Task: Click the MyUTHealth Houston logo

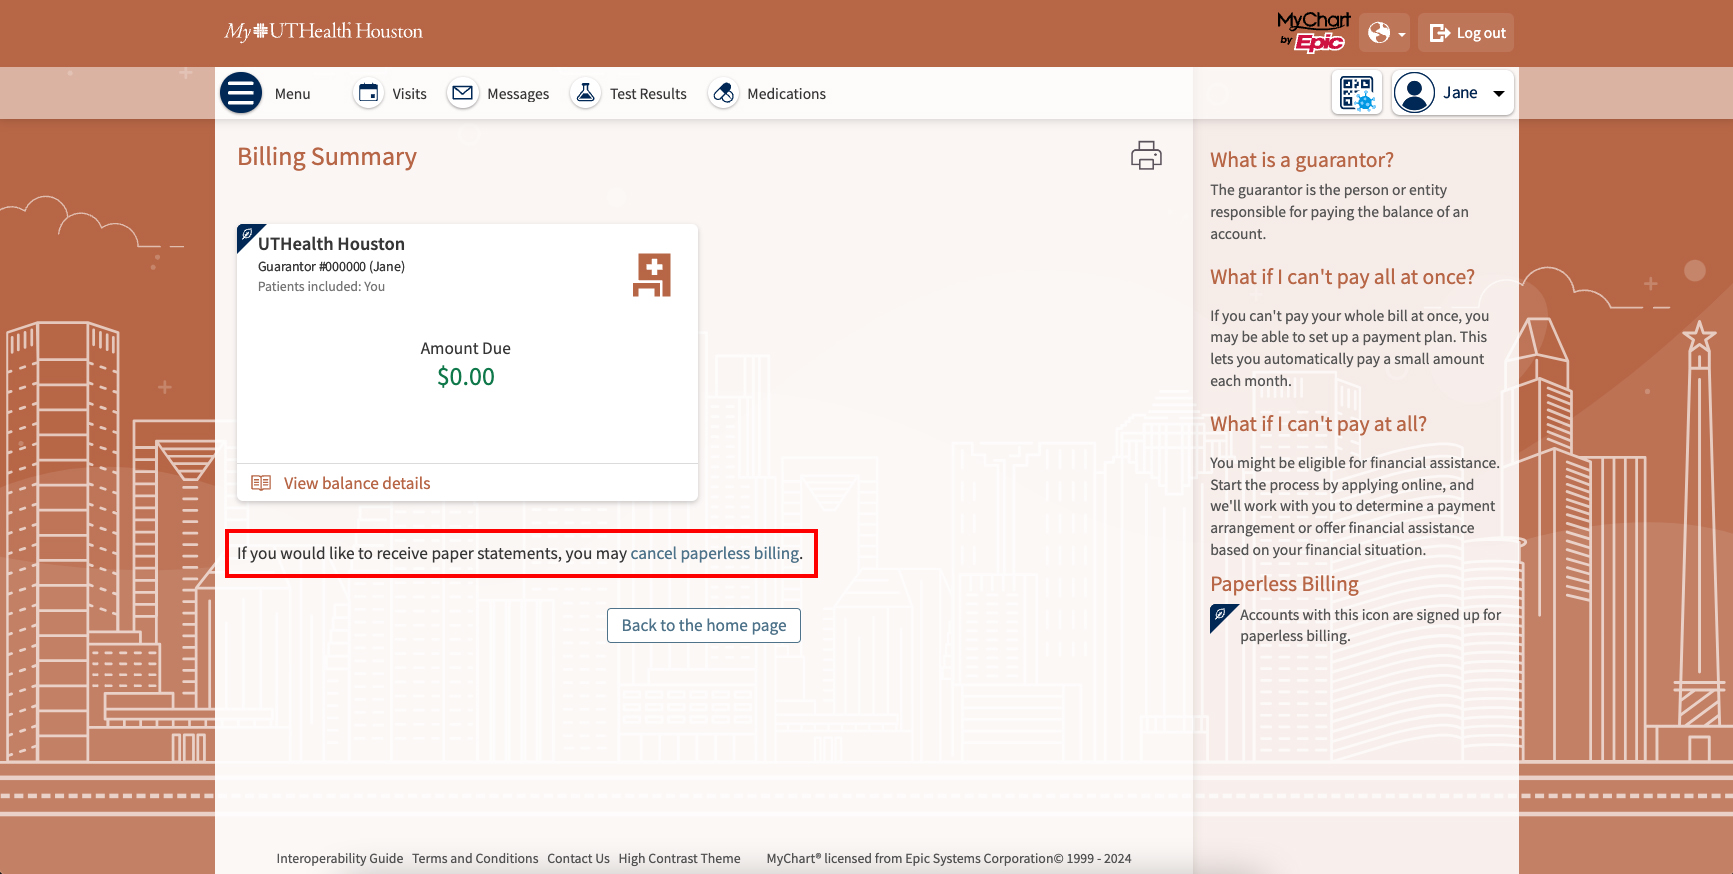Action: (x=324, y=32)
